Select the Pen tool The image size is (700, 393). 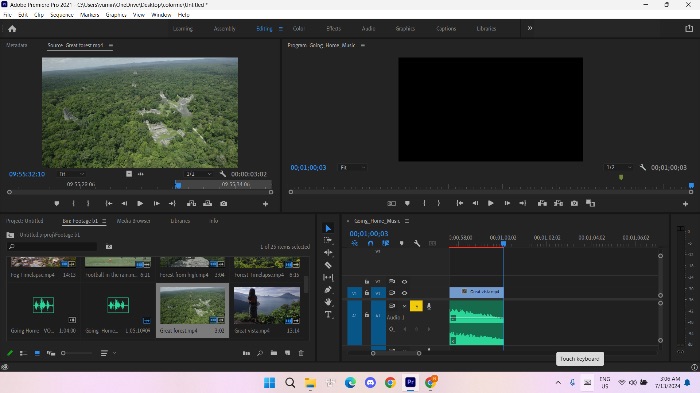pyautogui.click(x=328, y=290)
